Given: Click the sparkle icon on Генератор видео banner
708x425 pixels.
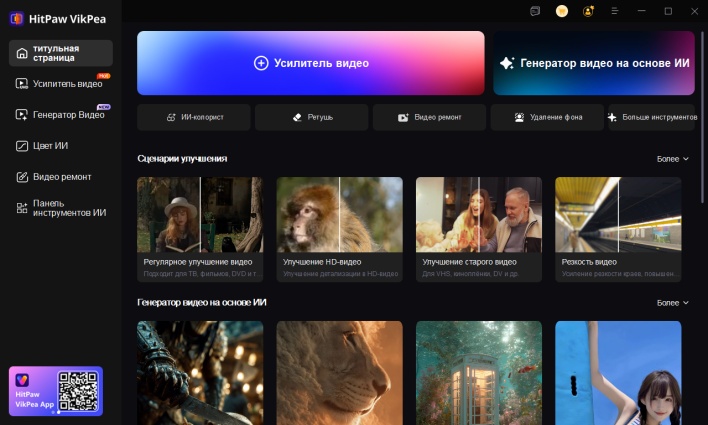Looking at the screenshot, I should 507,63.
